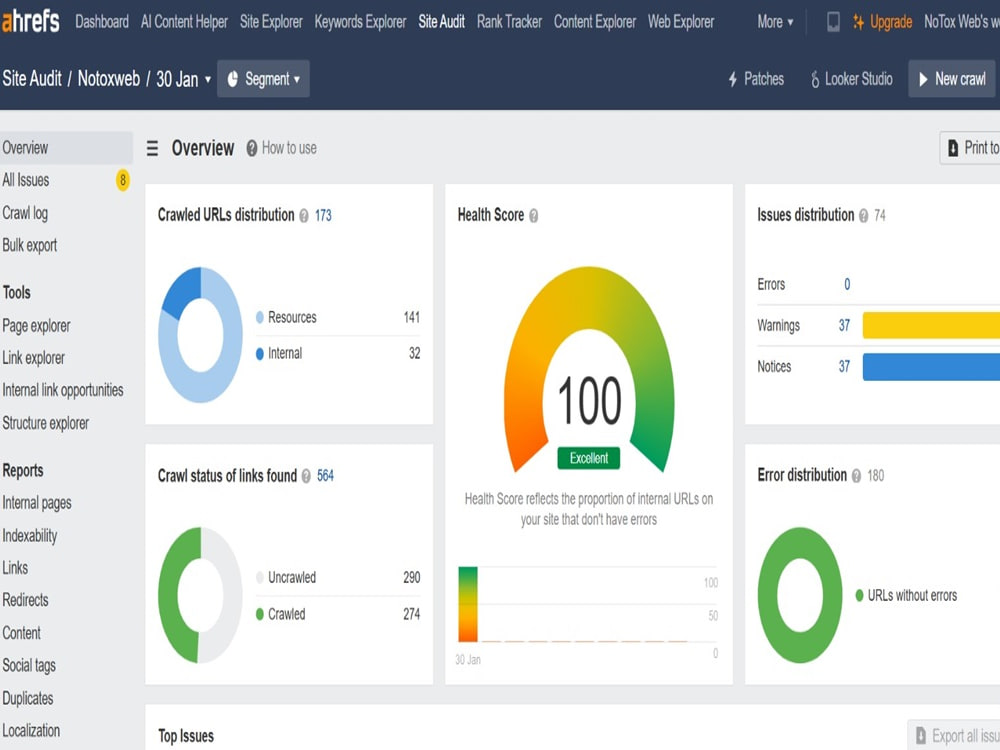Screen dimensions: 1000x750
Task: Open Duplicates report
Action: pos(27,698)
